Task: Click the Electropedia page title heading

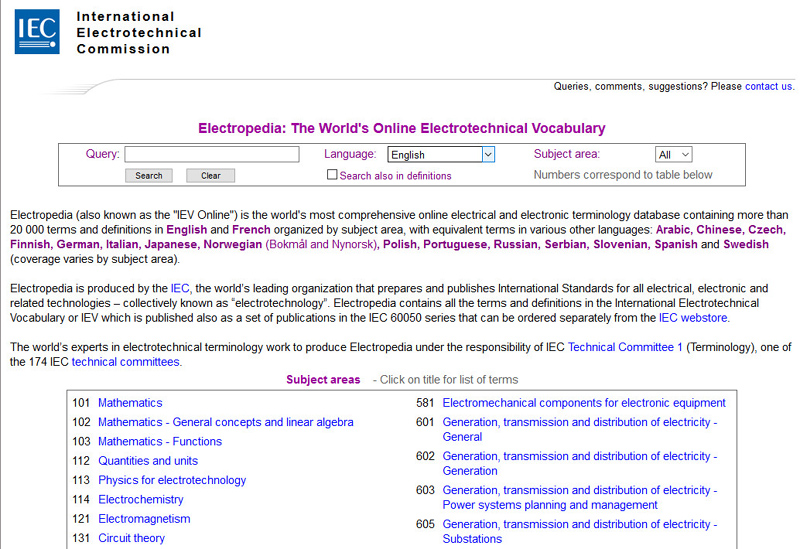Action: pyautogui.click(x=402, y=128)
